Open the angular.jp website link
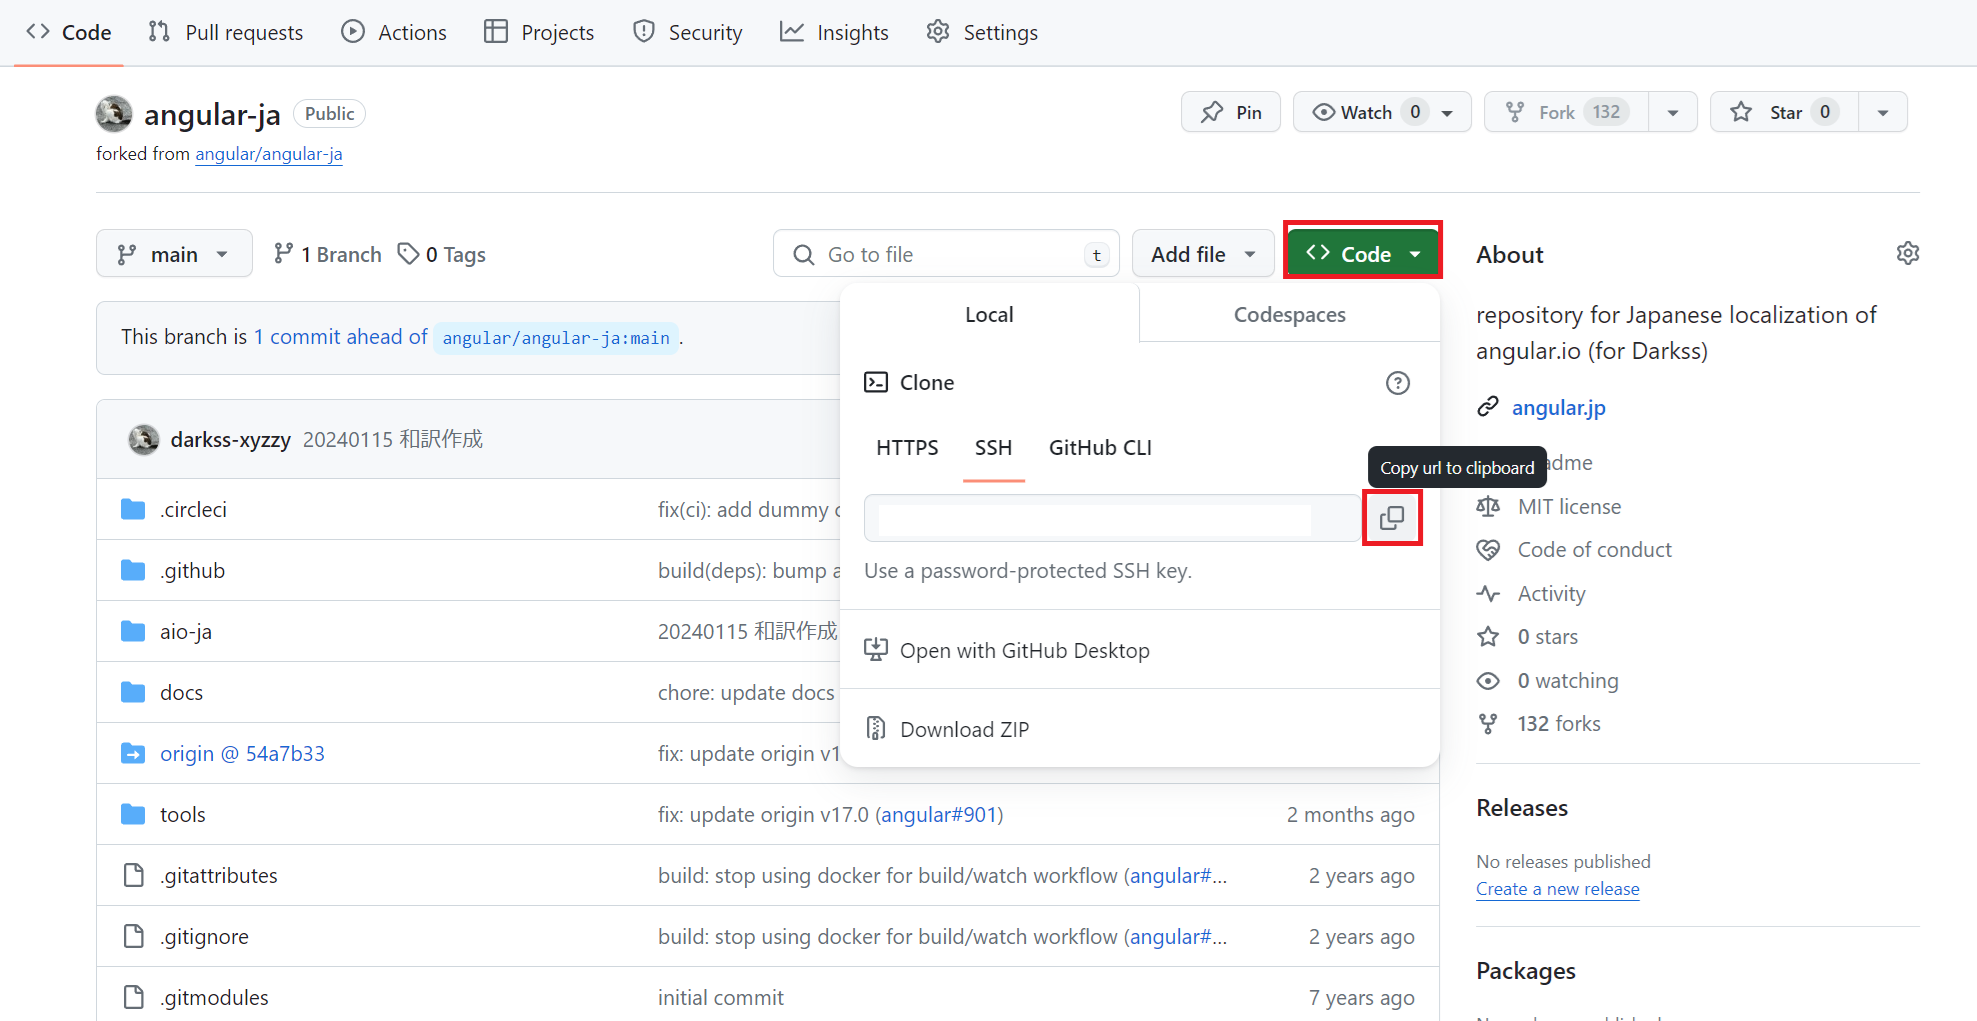Screen dimensions: 1977x1021 pyautogui.click(x=1558, y=408)
